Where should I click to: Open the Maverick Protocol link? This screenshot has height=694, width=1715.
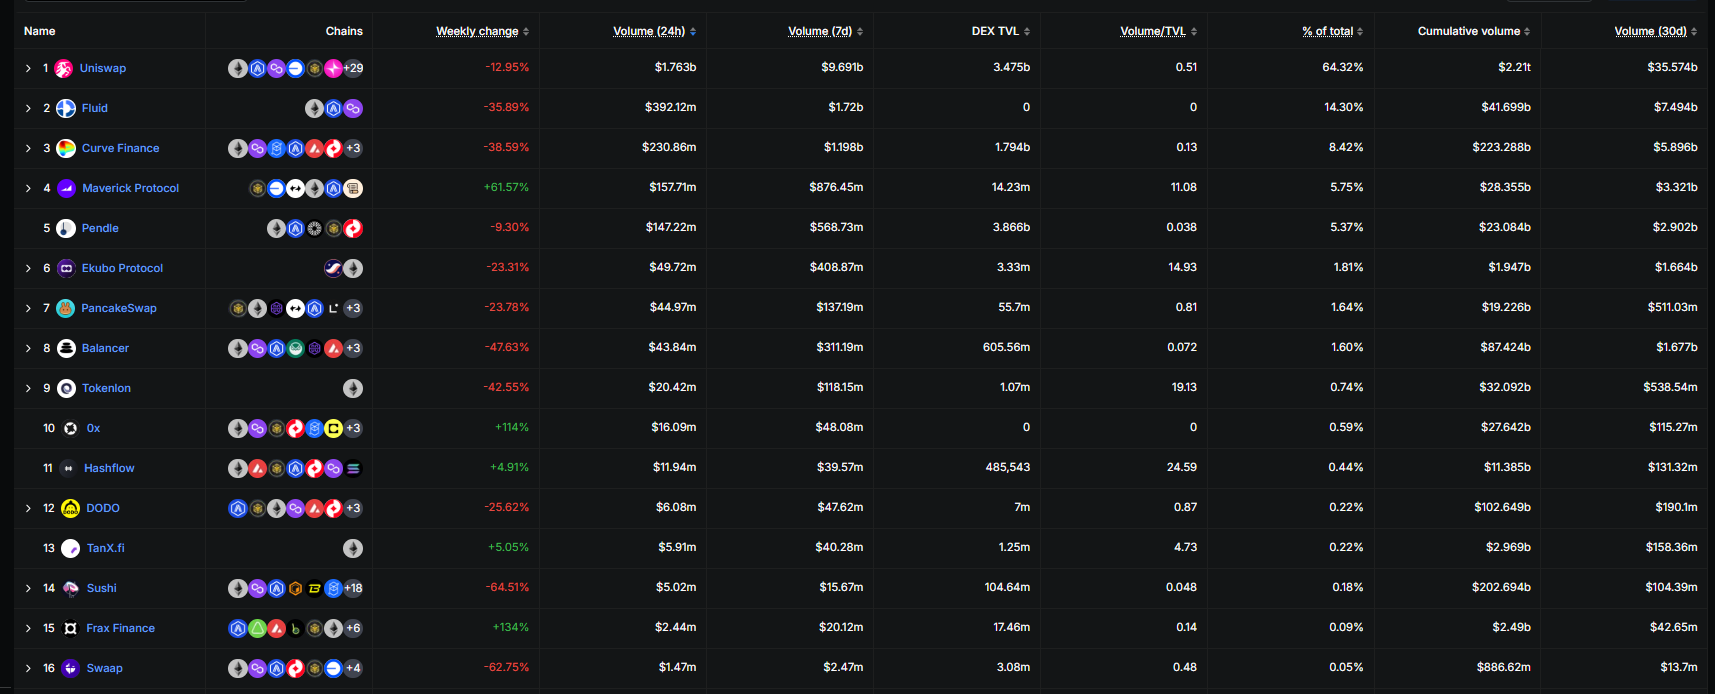tap(130, 188)
